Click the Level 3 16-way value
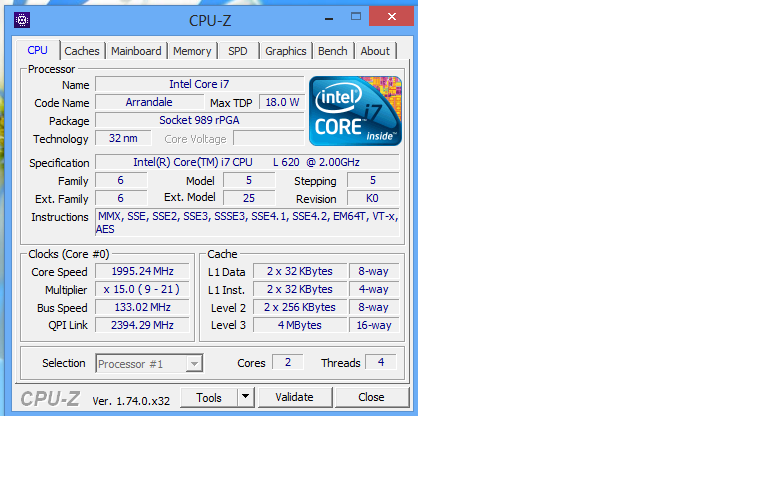The image size is (768, 480). coord(374,325)
